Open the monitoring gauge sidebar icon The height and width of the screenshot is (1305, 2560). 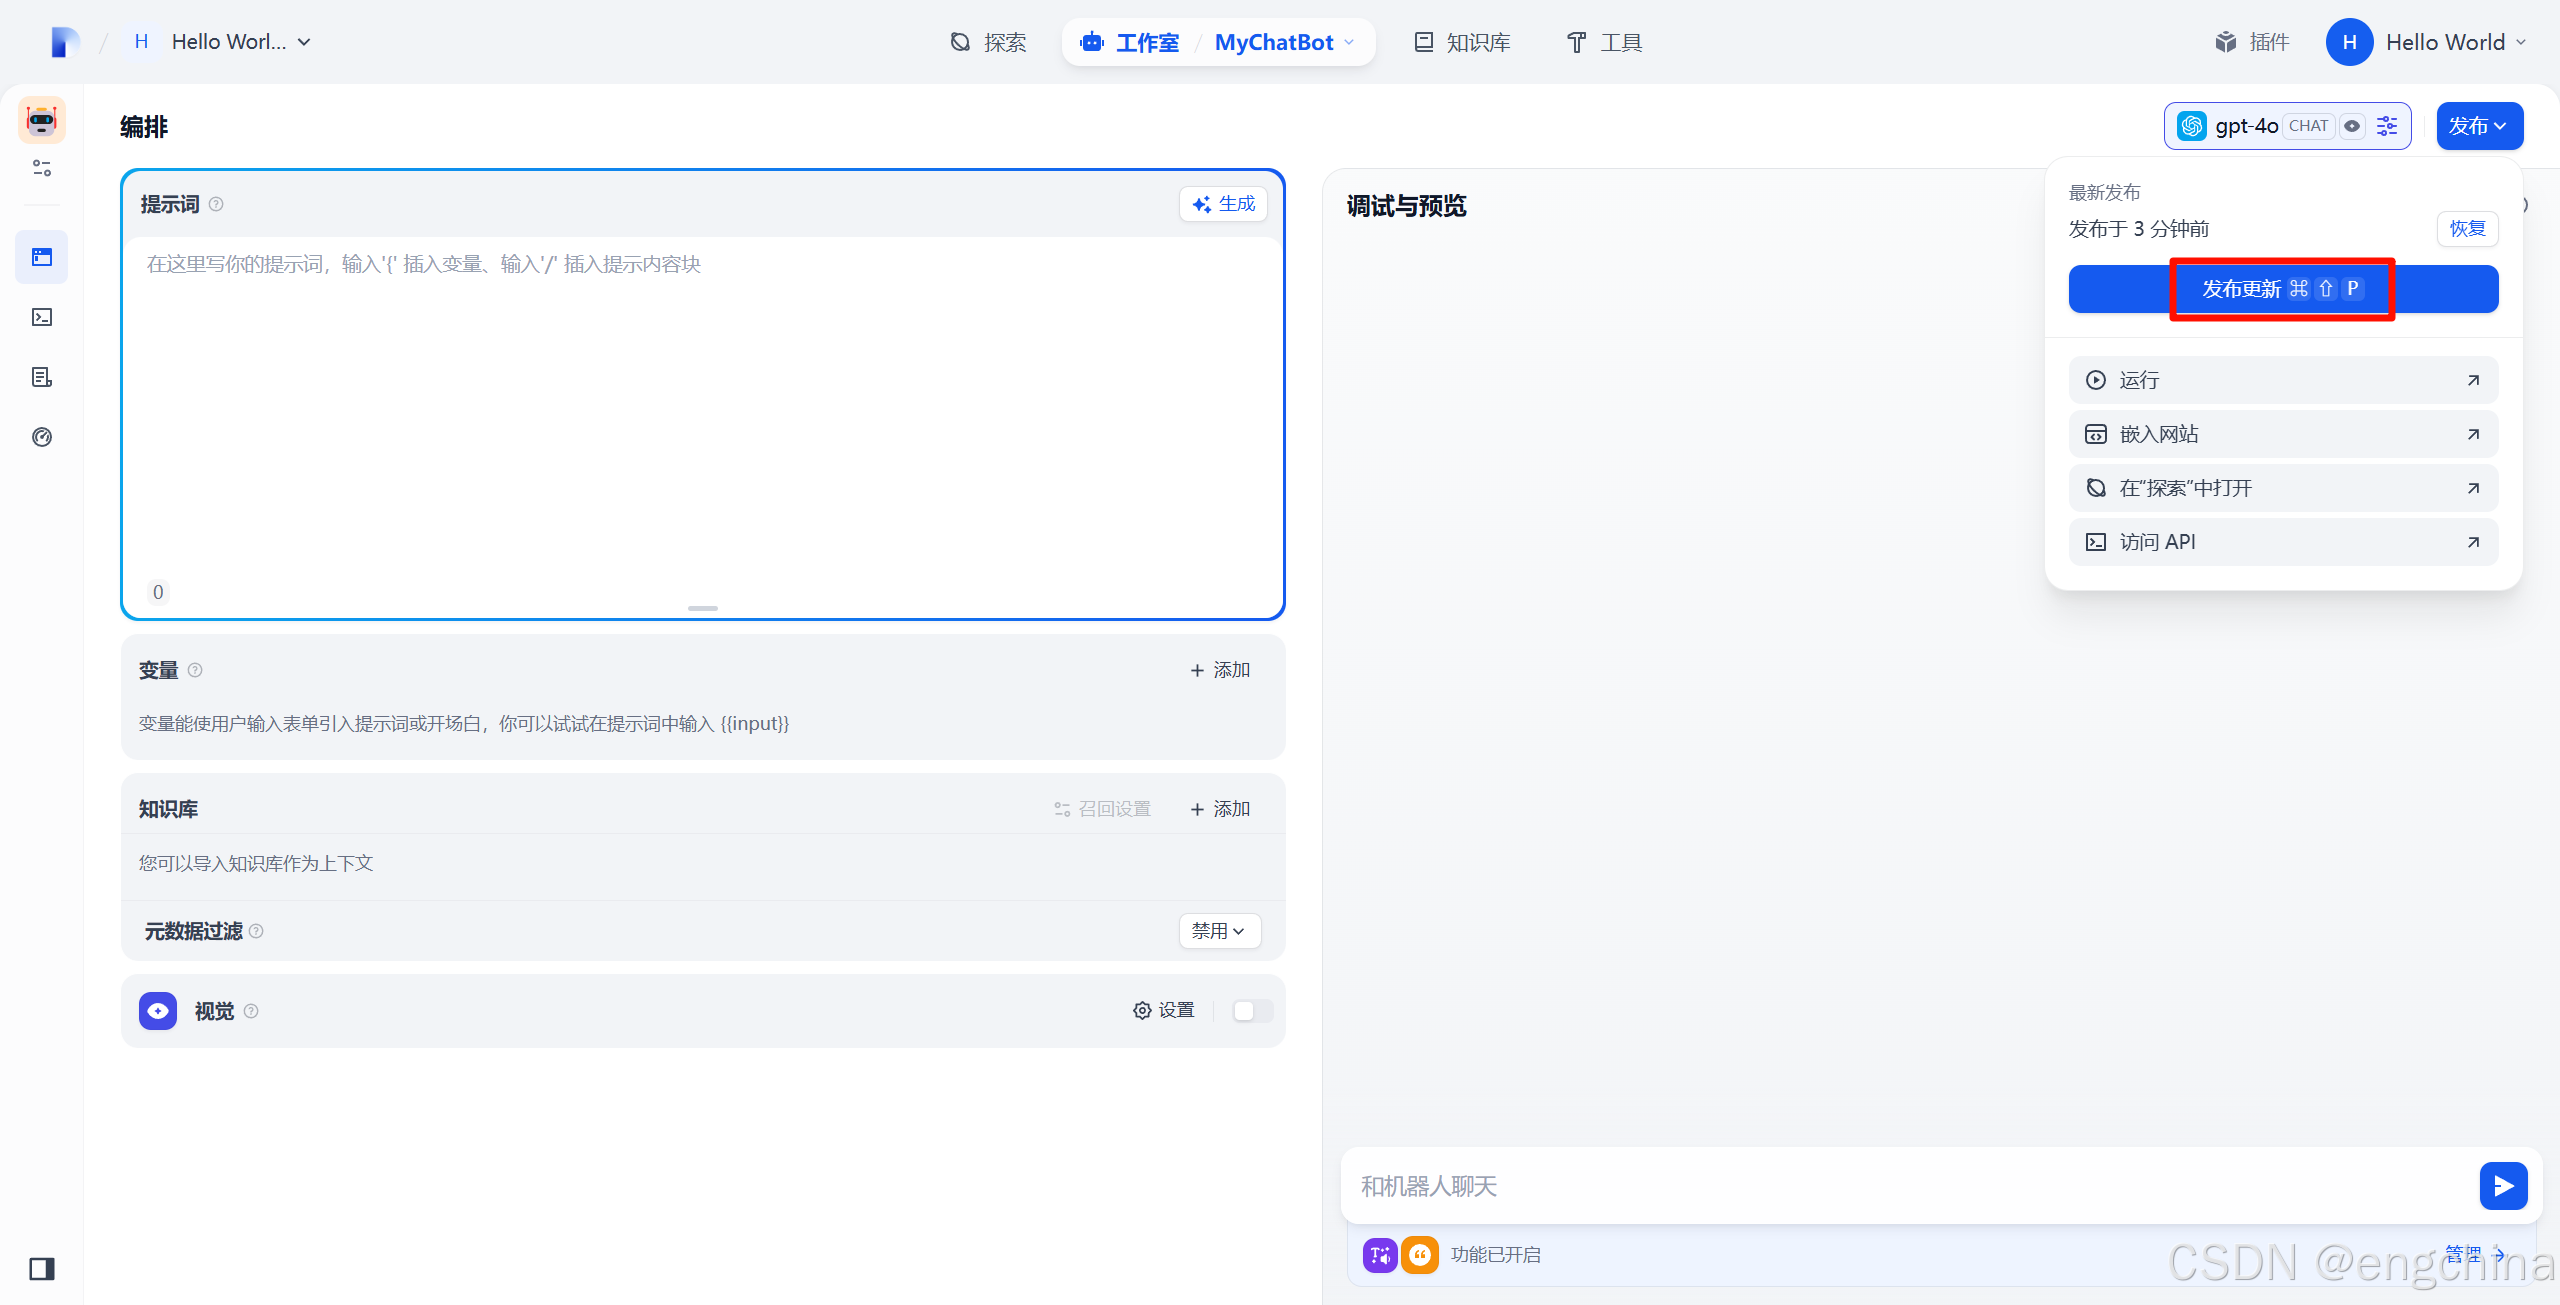[41, 437]
